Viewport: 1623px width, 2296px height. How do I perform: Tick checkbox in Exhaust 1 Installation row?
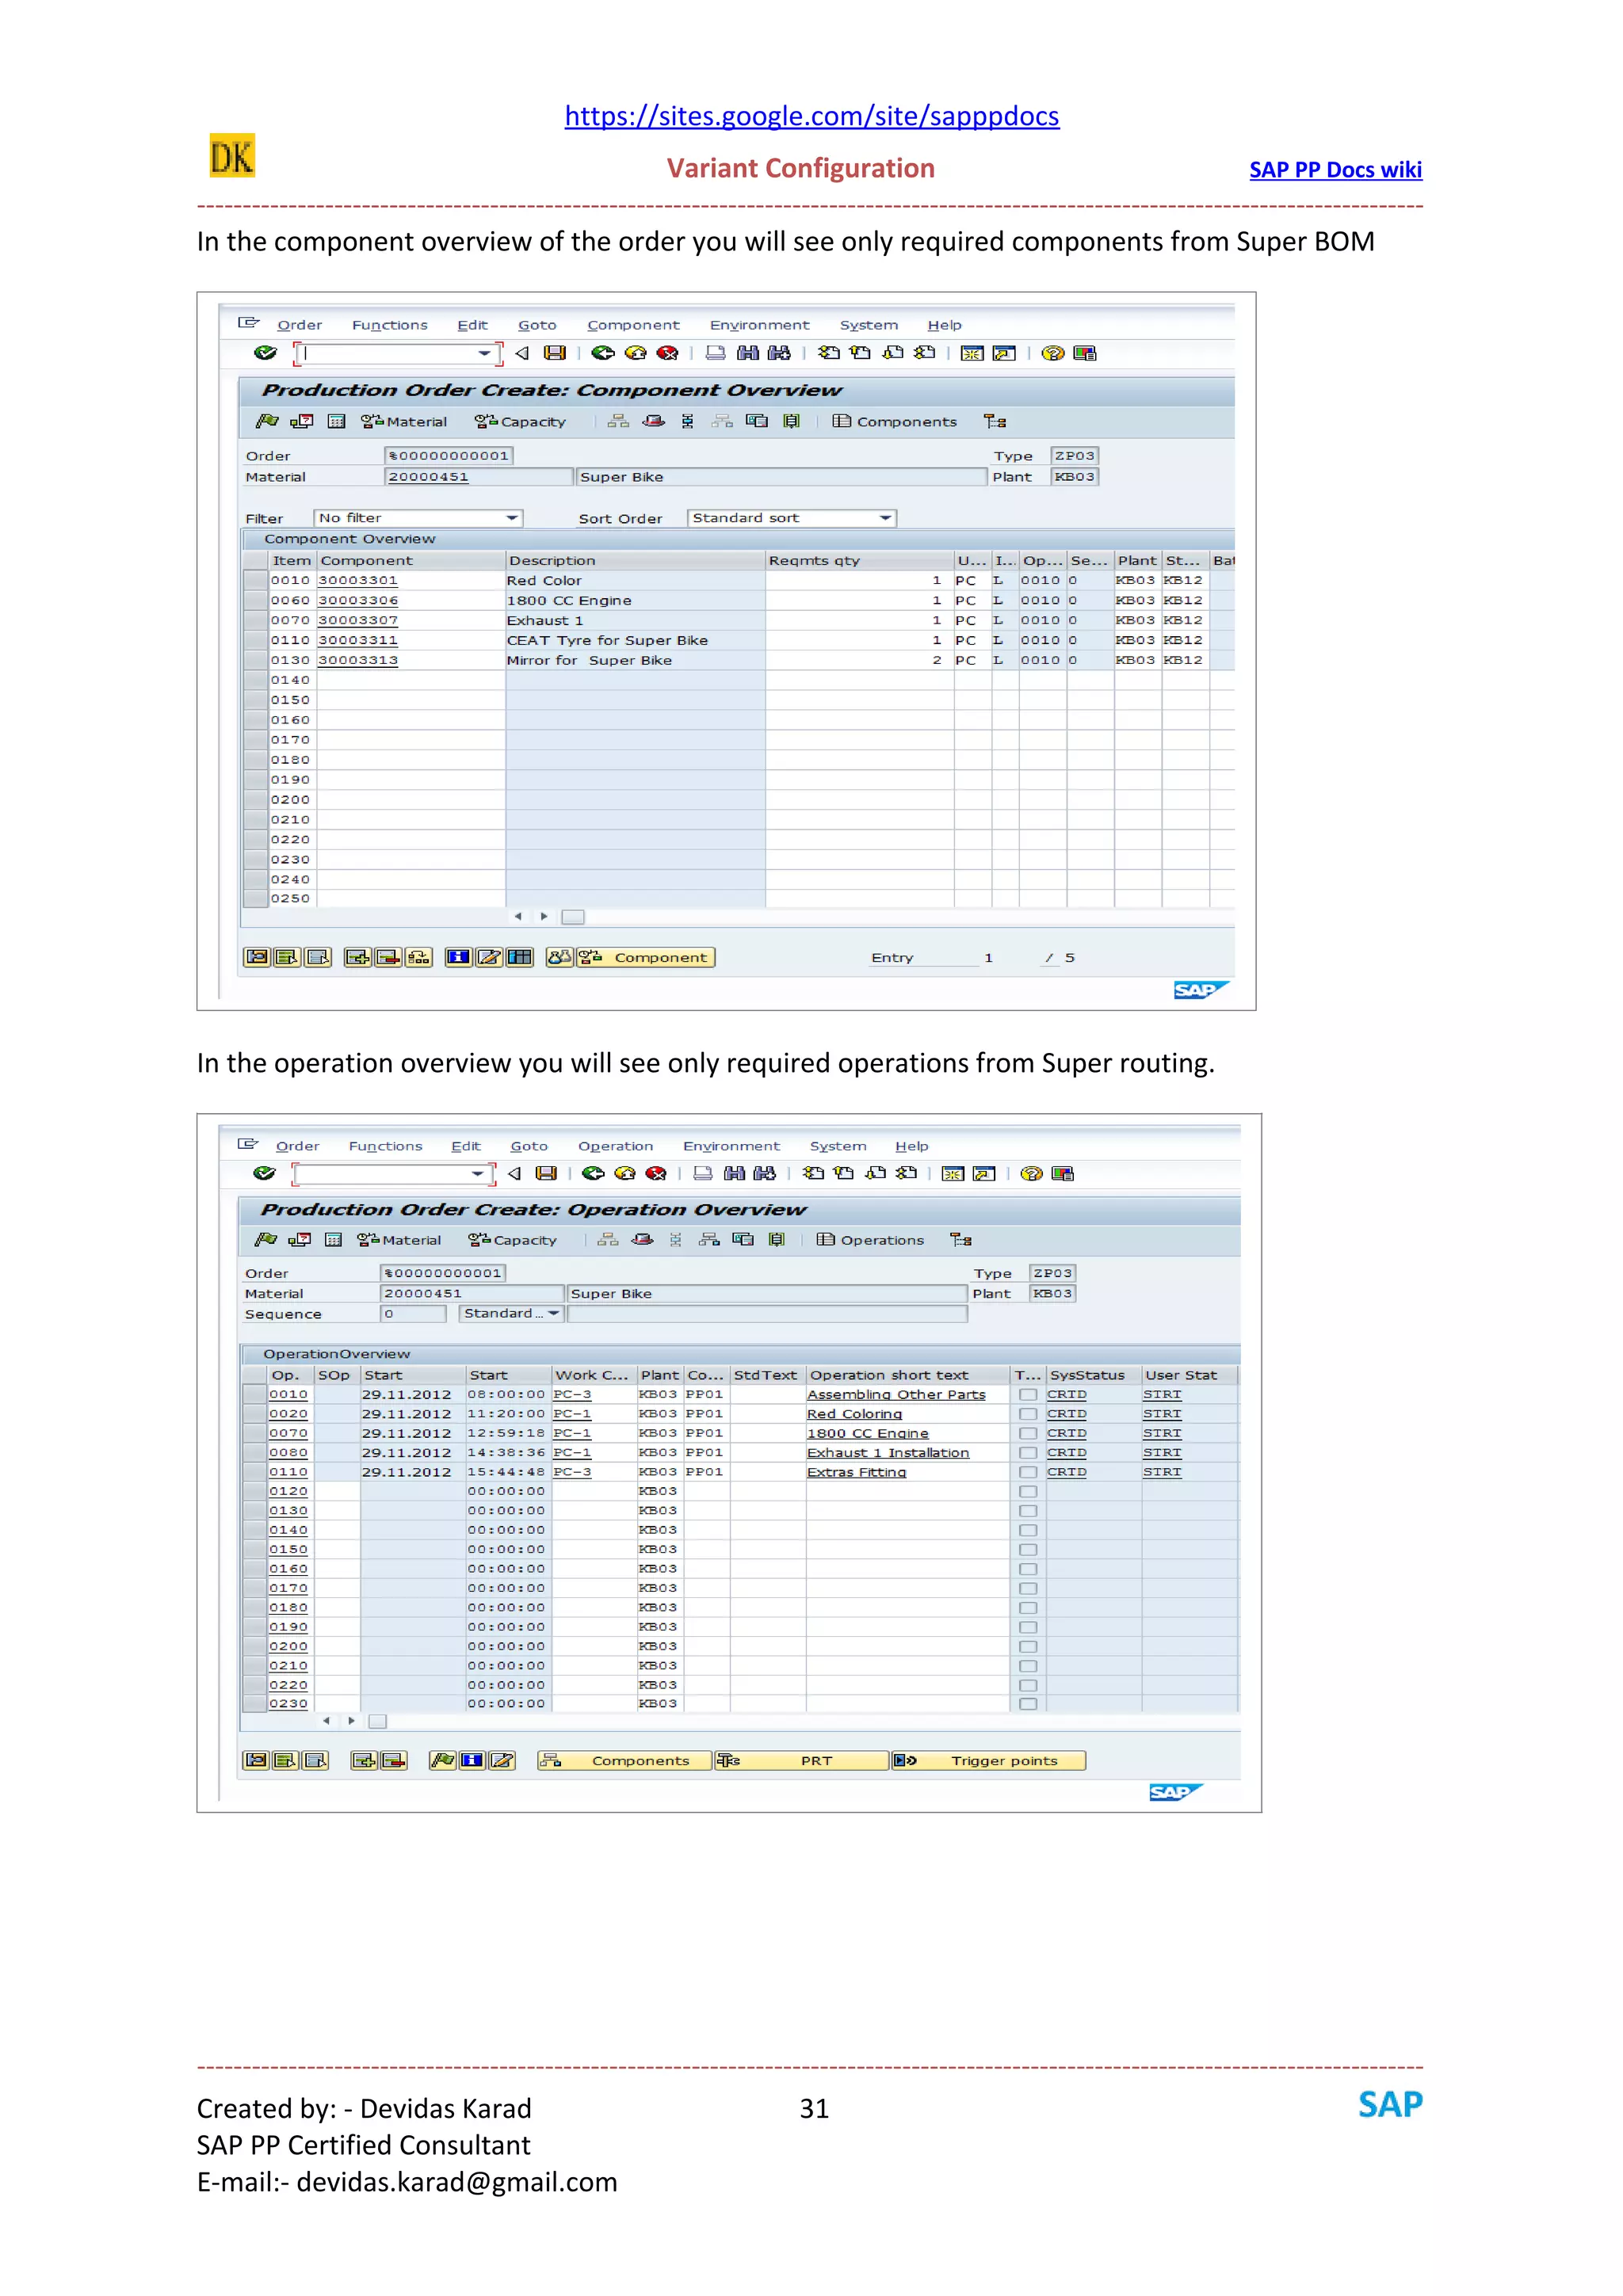click(x=1027, y=1452)
